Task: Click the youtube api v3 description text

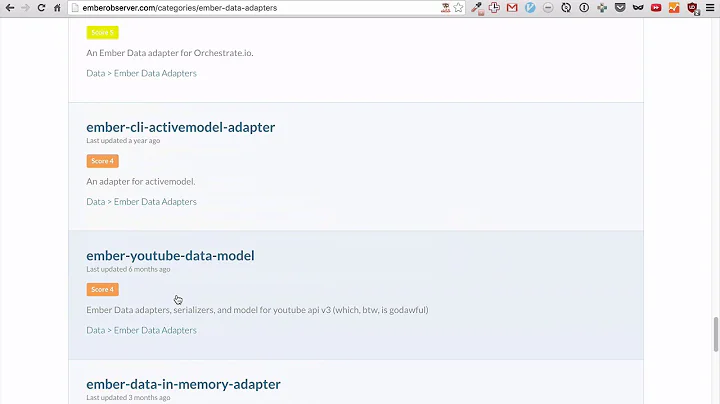Action: [257, 310]
